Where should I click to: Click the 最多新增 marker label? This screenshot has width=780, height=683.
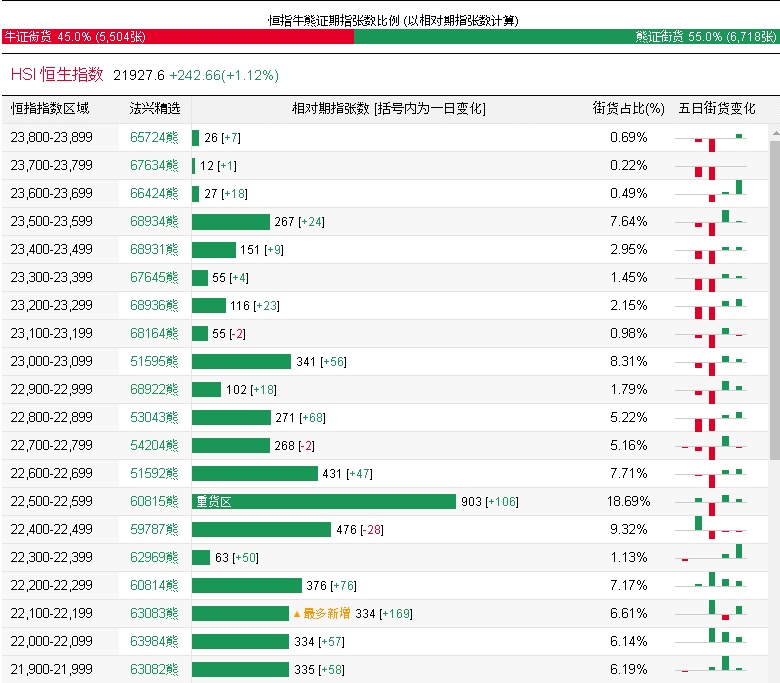[x=322, y=613]
